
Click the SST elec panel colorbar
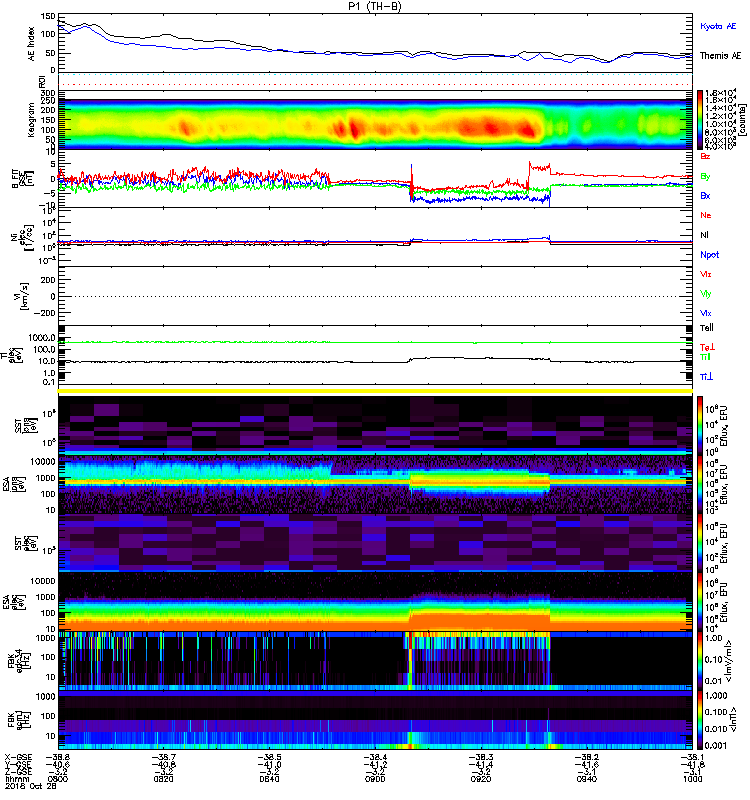pyautogui.click(x=700, y=543)
